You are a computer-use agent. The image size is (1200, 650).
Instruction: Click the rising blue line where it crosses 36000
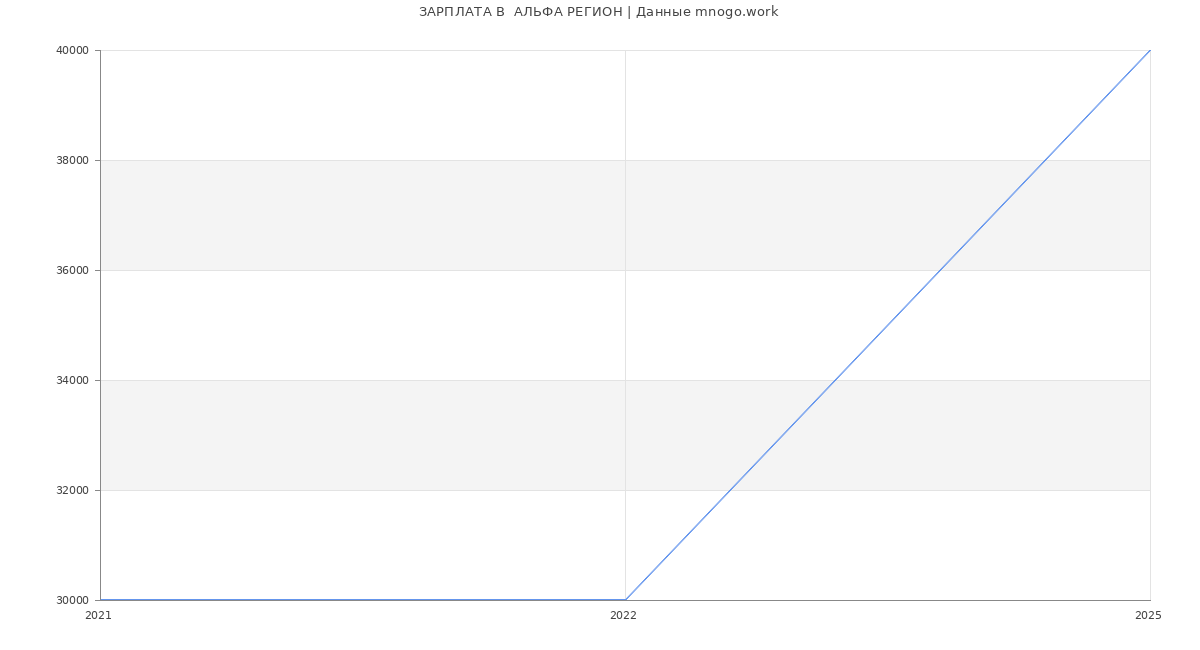[x=940, y=270]
